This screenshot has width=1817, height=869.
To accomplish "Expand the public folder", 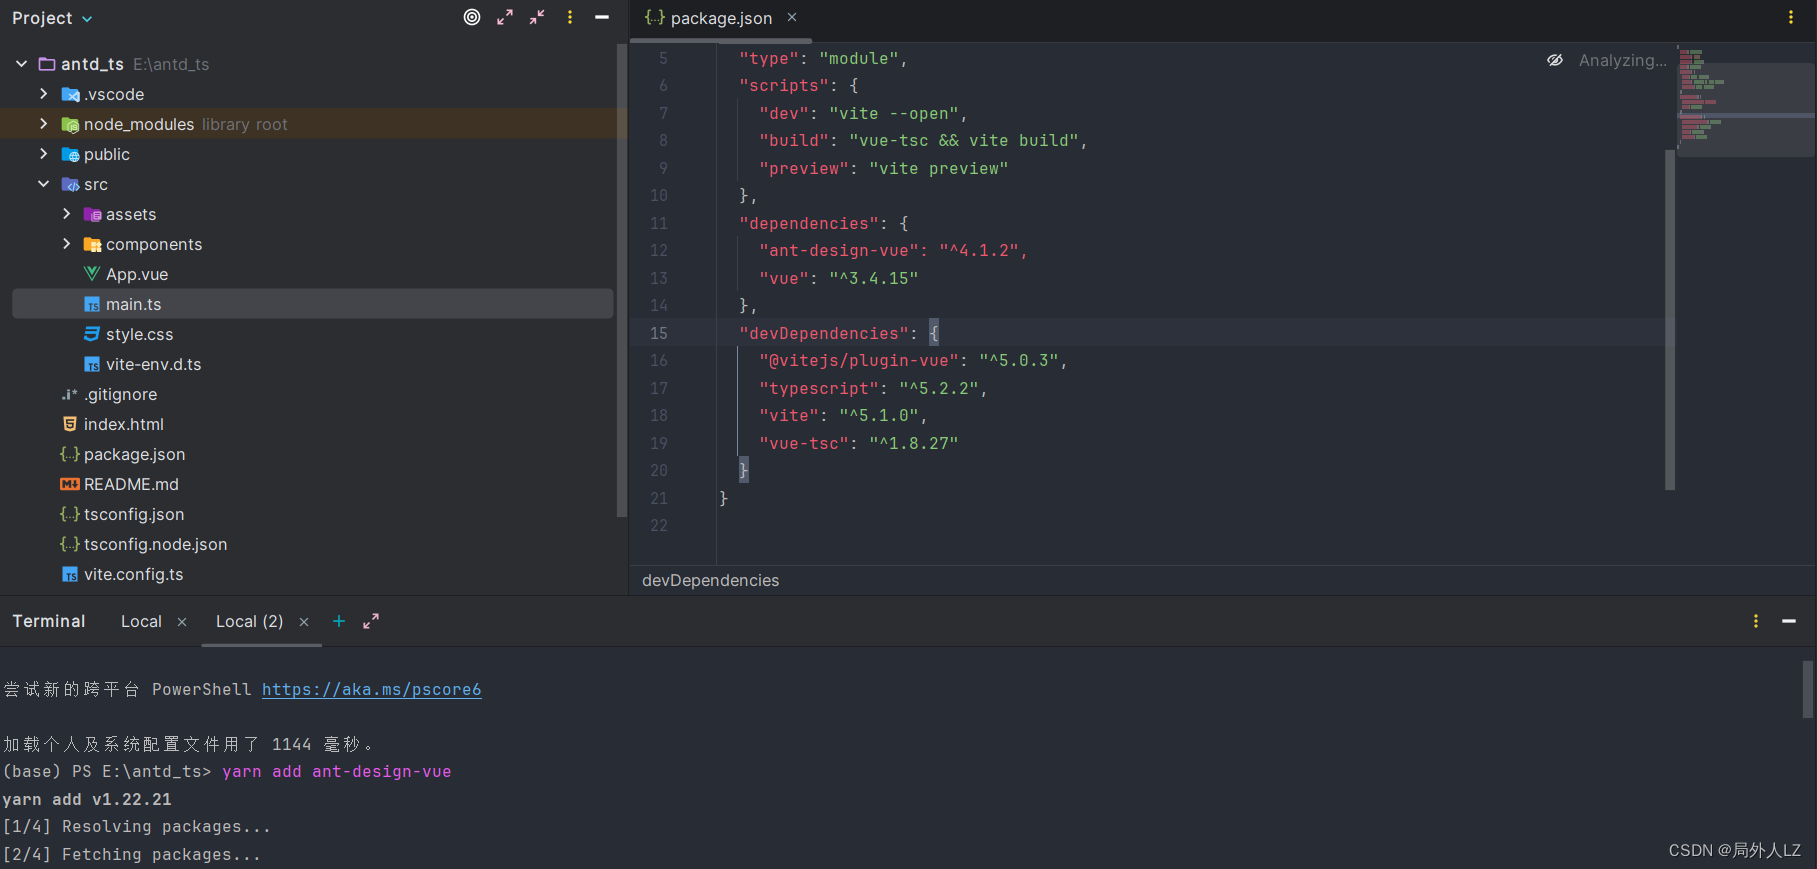I will pyautogui.click(x=43, y=154).
